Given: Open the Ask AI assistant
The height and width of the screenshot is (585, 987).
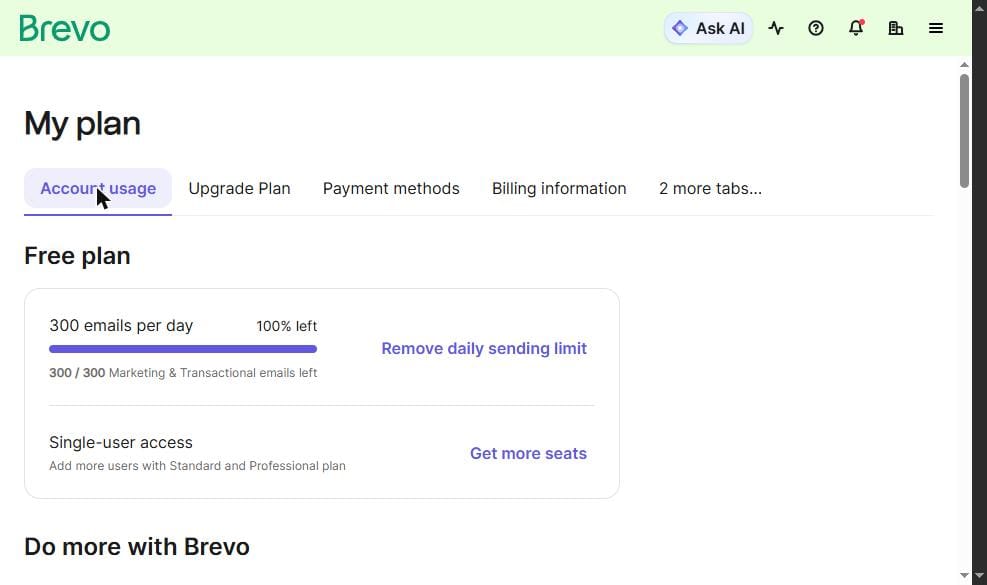Looking at the screenshot, I should pyautogui.click(x=708, y=28).
